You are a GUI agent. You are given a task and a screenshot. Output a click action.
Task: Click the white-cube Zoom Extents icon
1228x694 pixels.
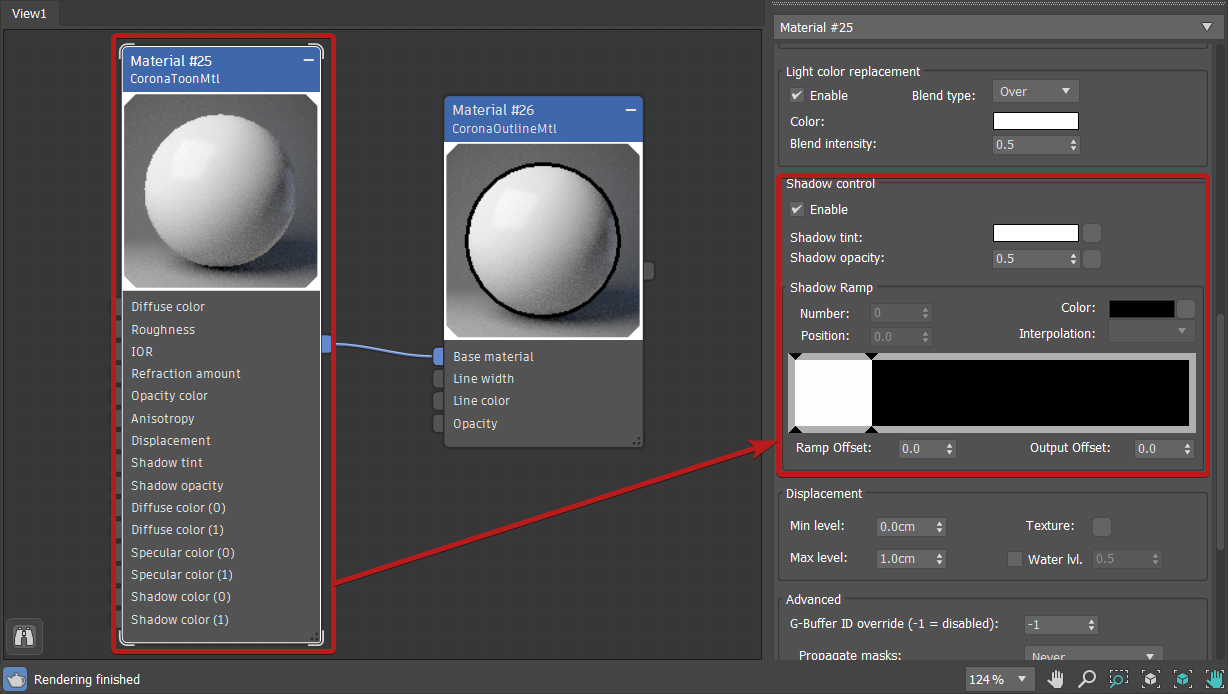click(1151, 679)
